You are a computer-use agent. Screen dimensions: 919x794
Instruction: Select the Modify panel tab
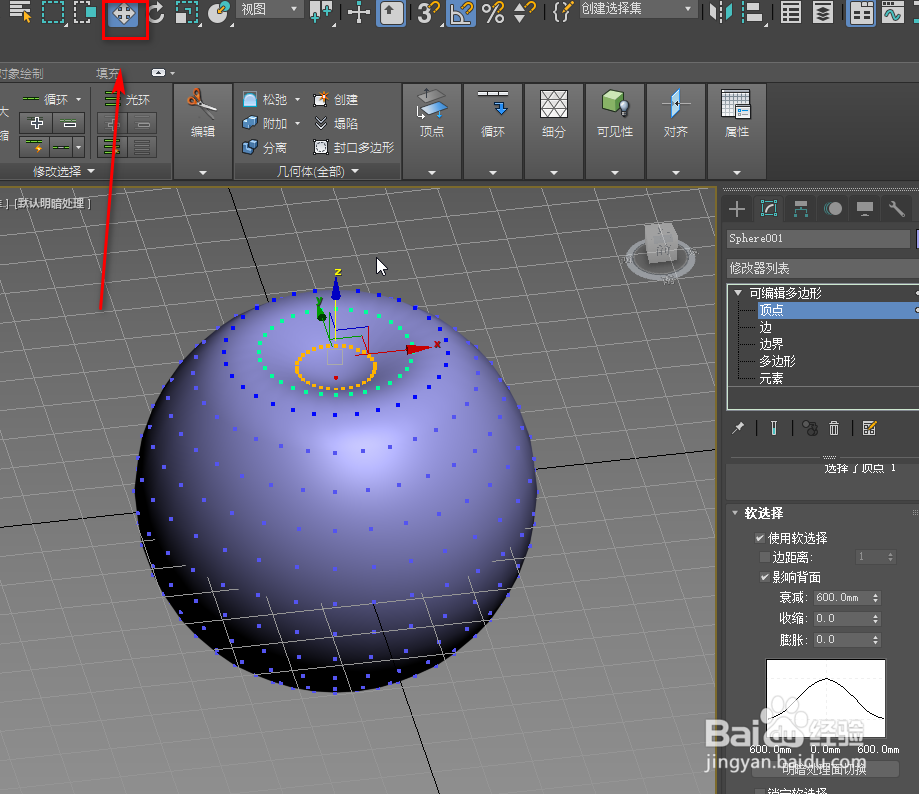pyautogui.click(x=770, y=208)
